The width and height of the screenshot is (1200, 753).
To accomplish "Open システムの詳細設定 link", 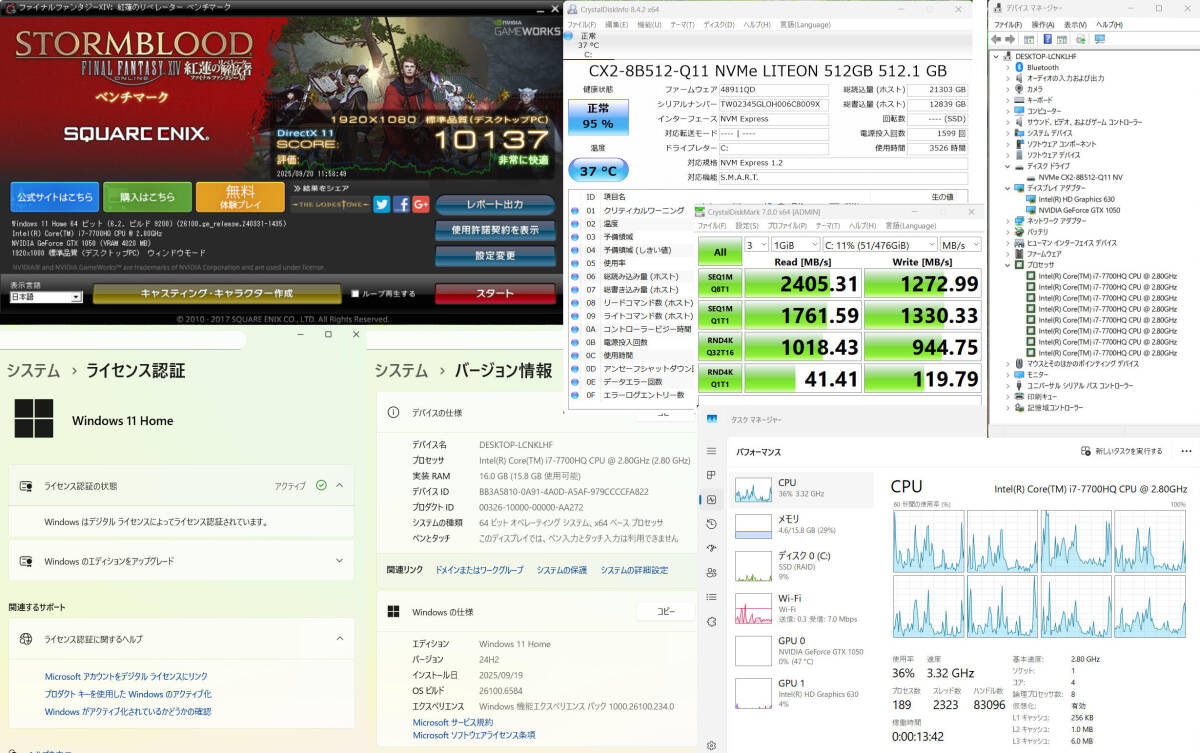I will [634, 570].
